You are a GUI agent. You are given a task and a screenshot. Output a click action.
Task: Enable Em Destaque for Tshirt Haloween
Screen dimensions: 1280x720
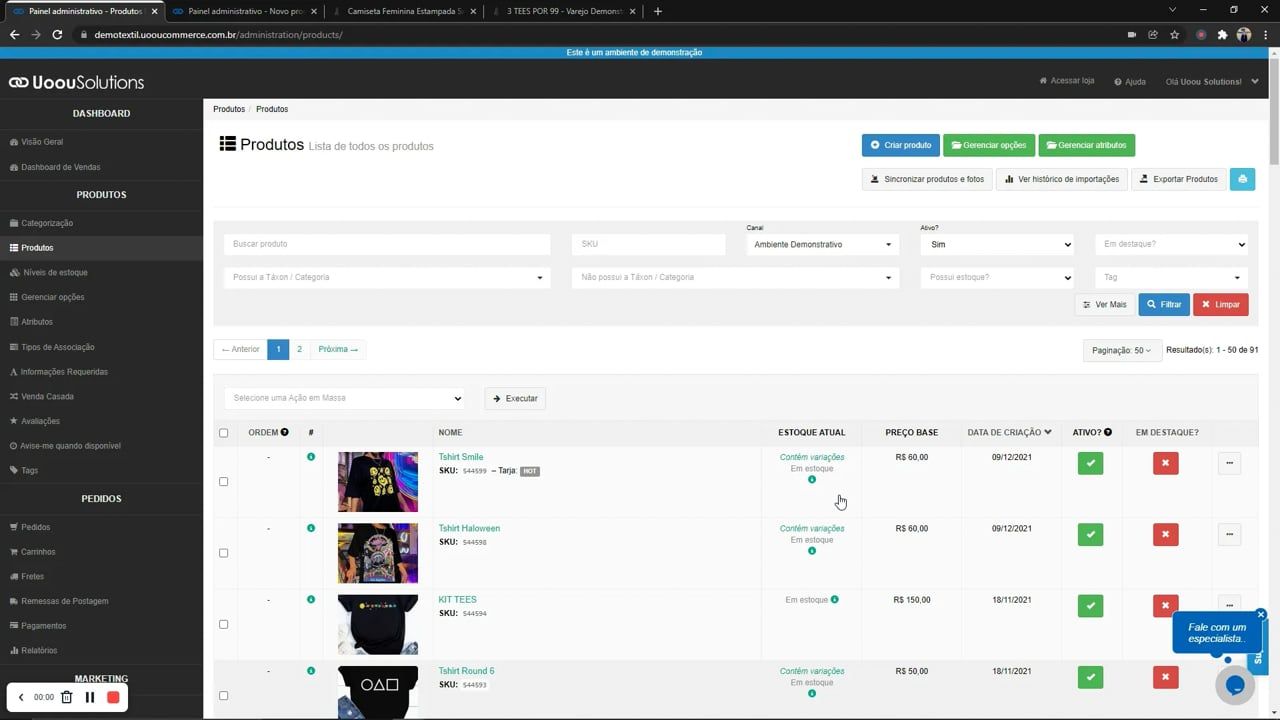[x=1165, y=534]
